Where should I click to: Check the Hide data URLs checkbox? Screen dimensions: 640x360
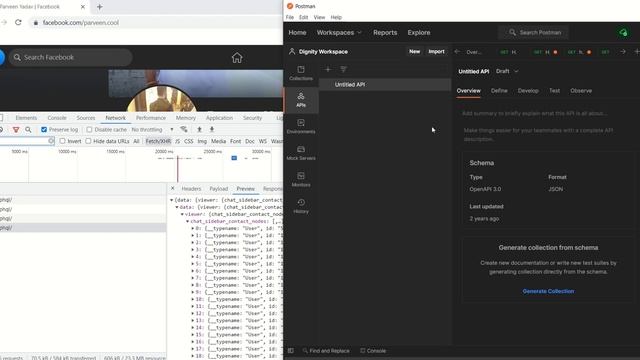coord(88,141)
